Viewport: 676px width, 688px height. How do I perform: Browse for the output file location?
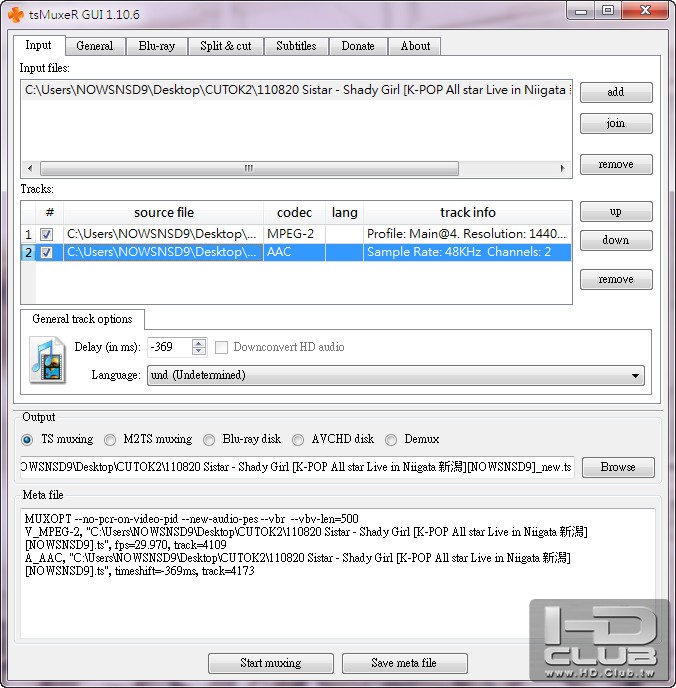tap(618, 467)
